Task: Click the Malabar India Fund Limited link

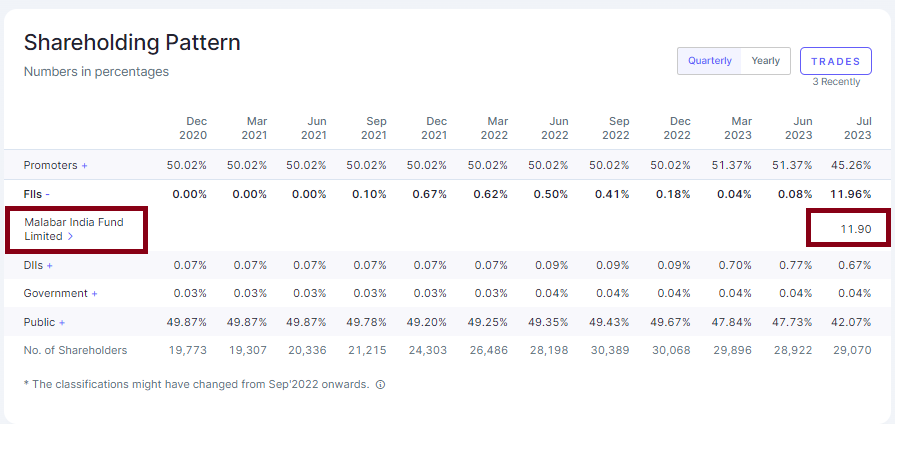Action: coord(74,229)
